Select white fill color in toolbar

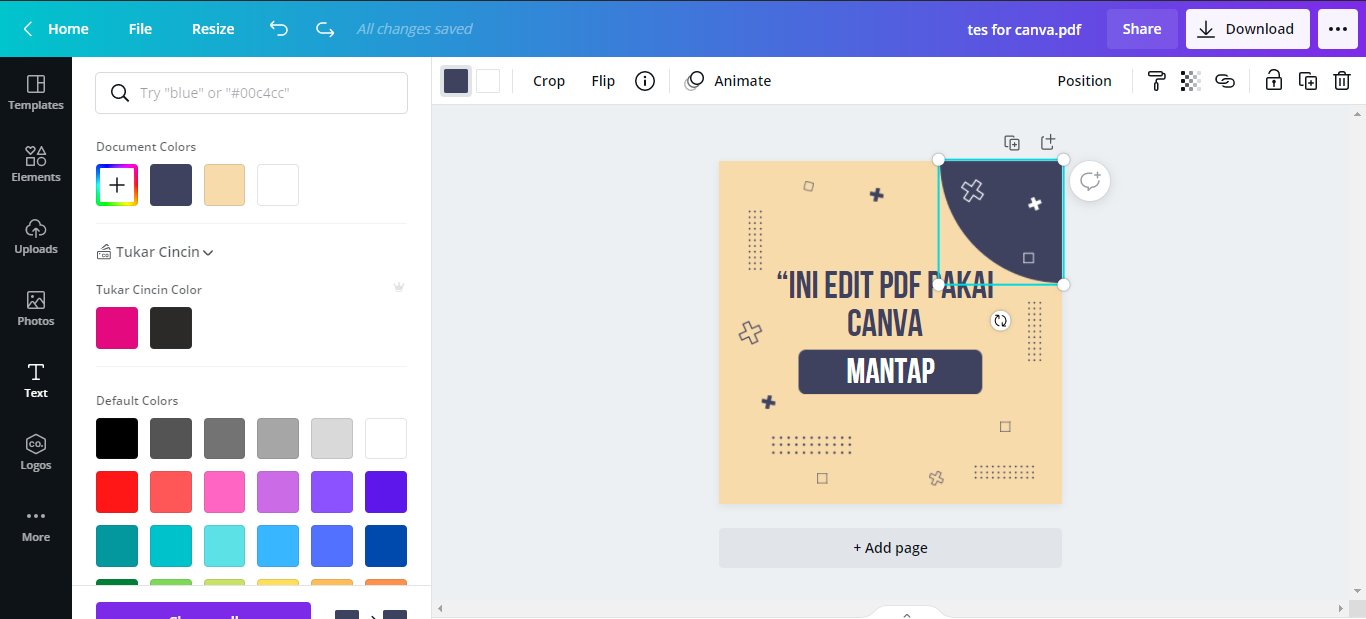click(488, 81)
